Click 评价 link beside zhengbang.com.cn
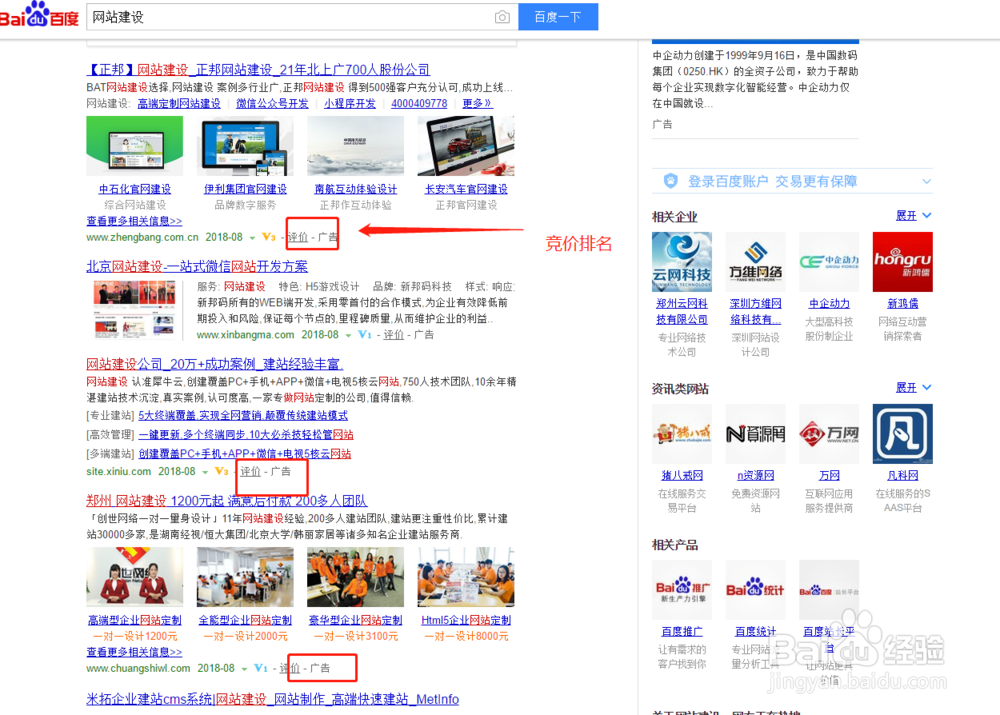The width and height of the screenshot is (1000, 715). click(297, 237)
